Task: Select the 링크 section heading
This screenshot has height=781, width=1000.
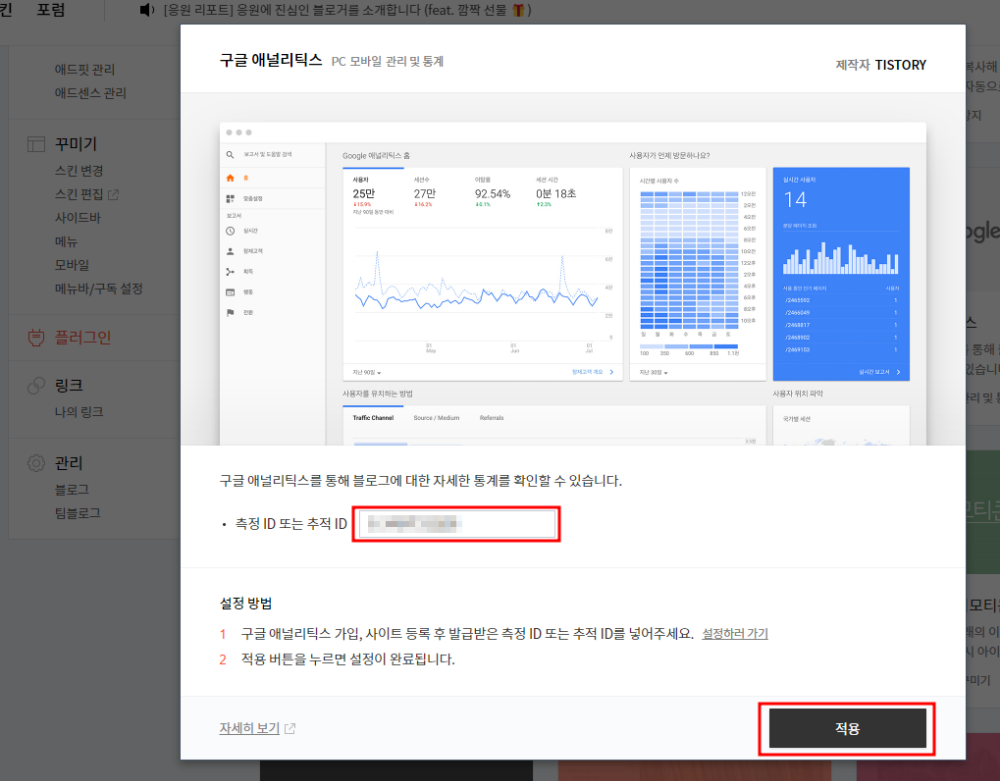Action: point(69,385)
